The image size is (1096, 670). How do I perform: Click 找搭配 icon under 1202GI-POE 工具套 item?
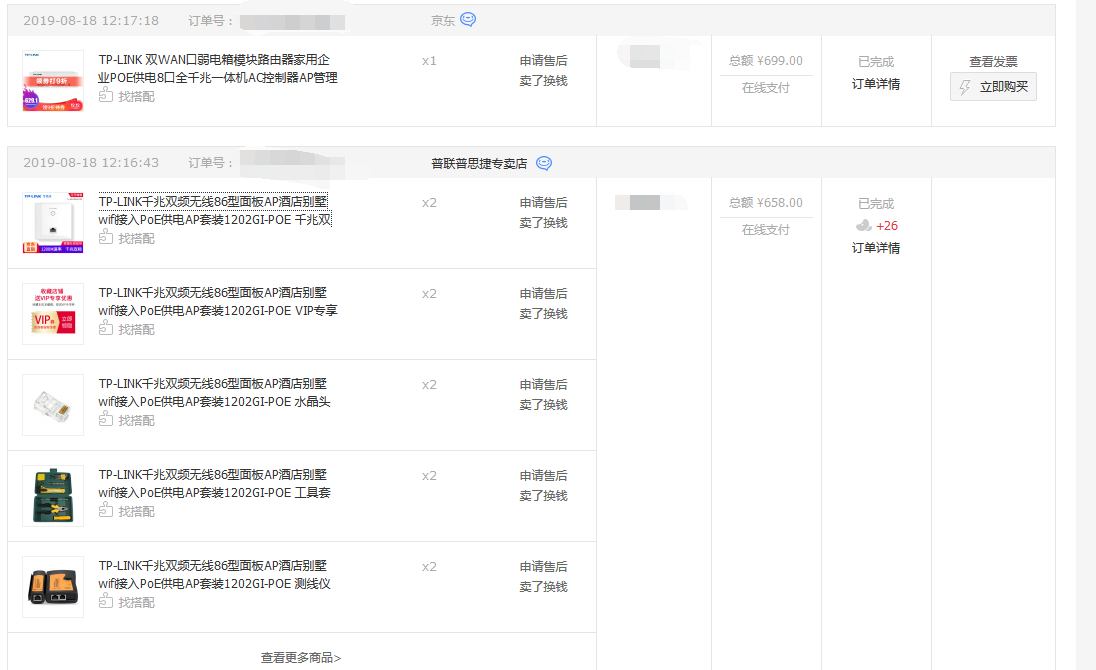point(106,510)
